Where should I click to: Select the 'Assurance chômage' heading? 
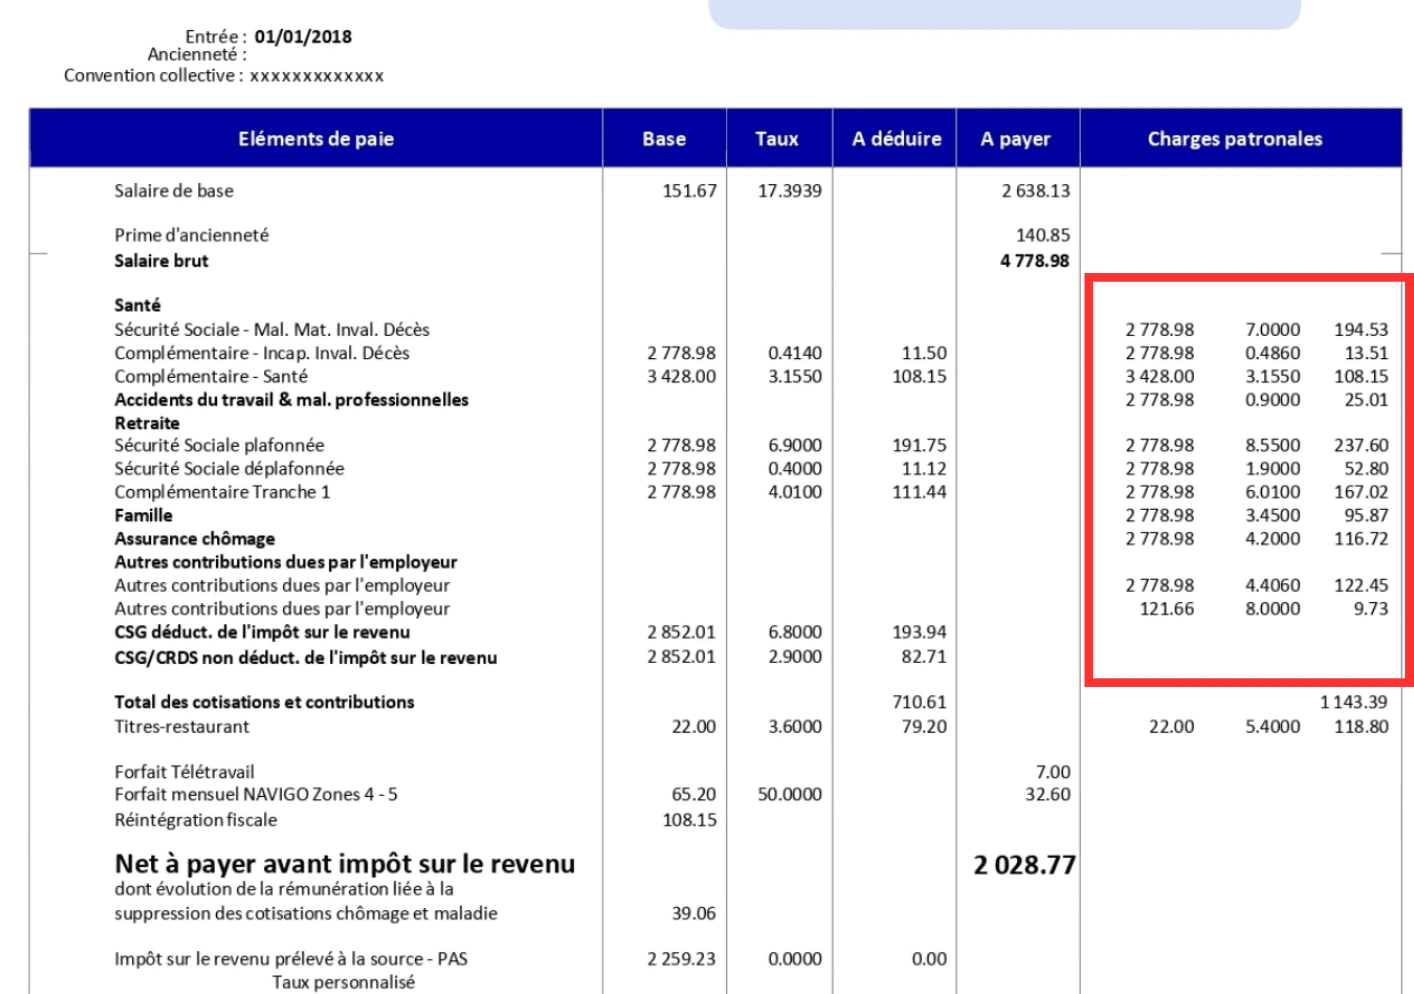pyautogui.click(x=194, y=539)
